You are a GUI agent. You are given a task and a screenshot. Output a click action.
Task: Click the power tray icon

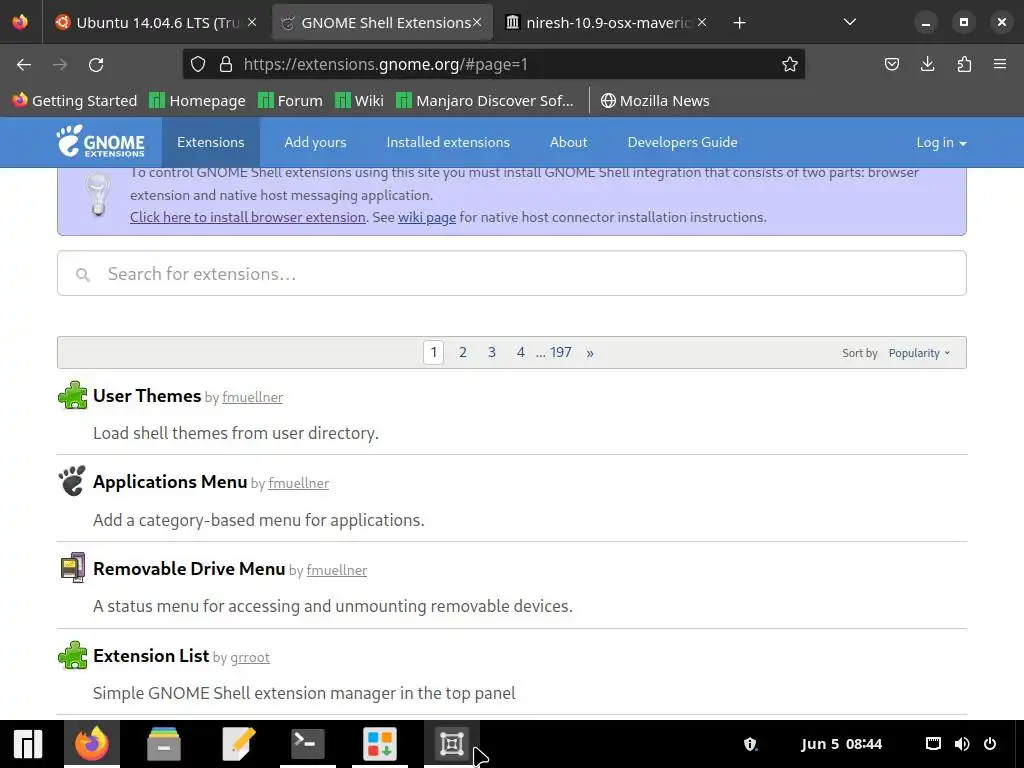[990, 744]
